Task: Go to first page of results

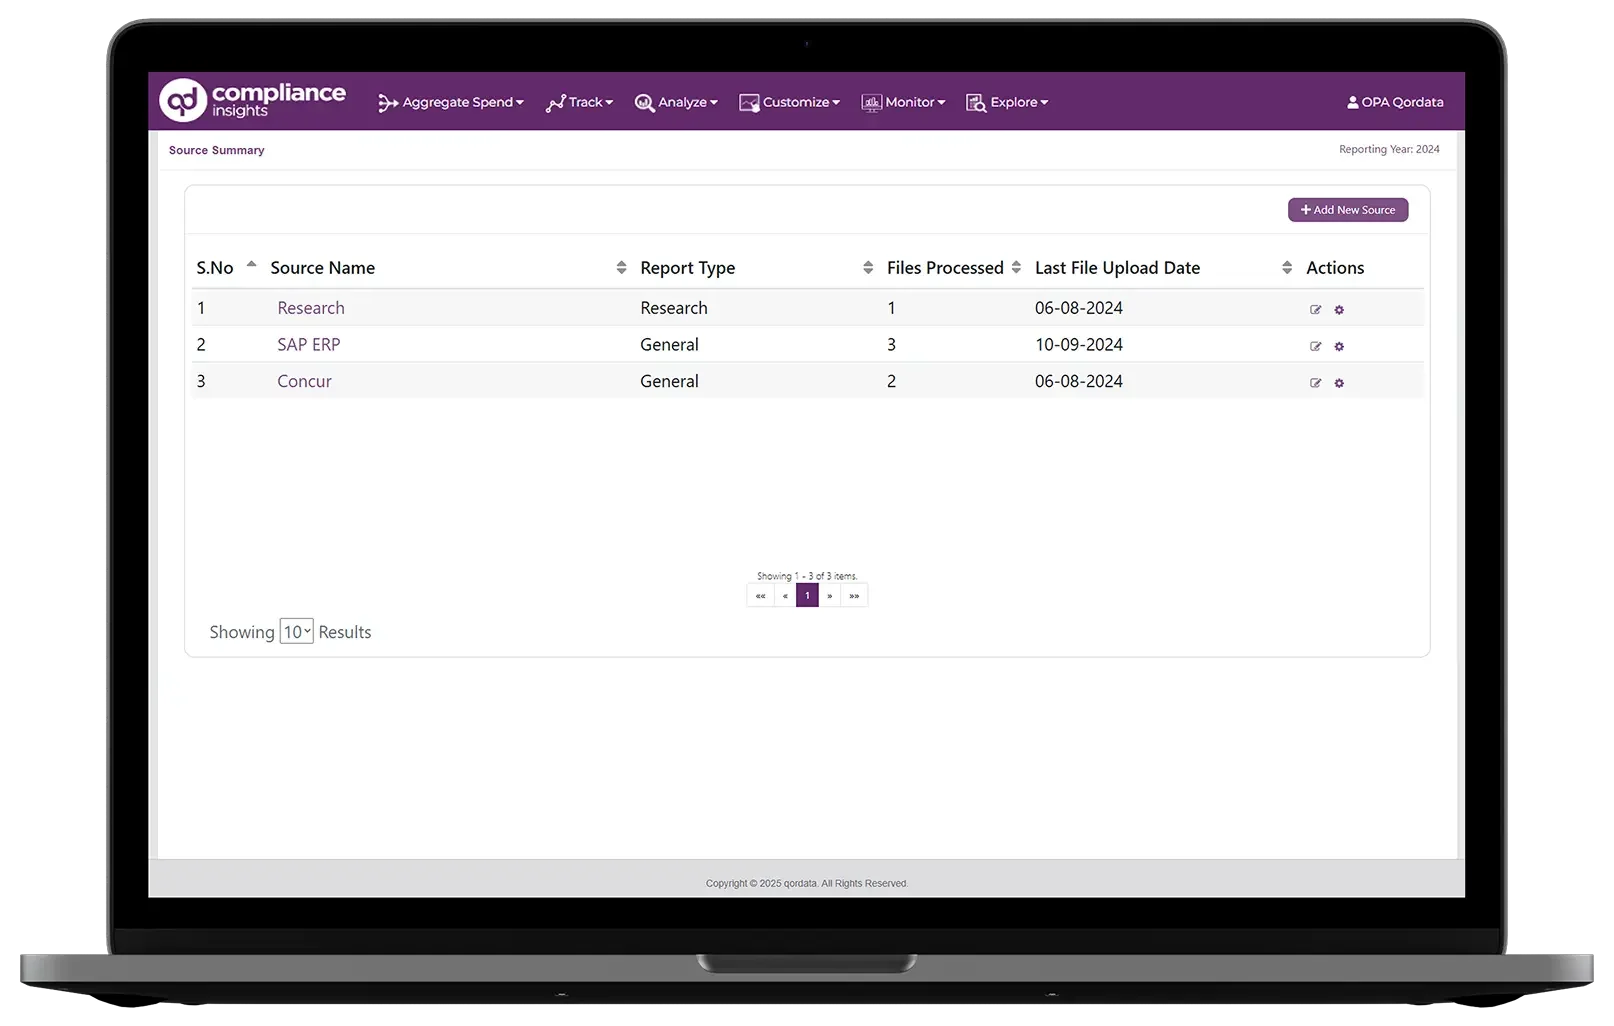Action: click(761, 596)
